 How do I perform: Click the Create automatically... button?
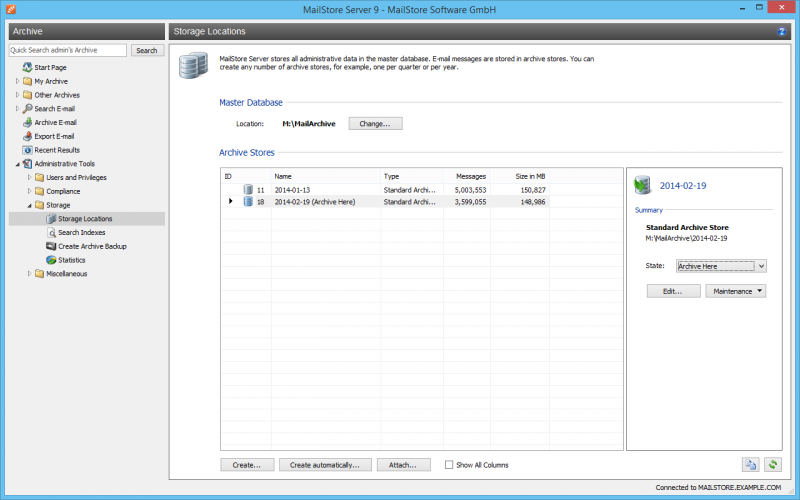tap(325, 465)
